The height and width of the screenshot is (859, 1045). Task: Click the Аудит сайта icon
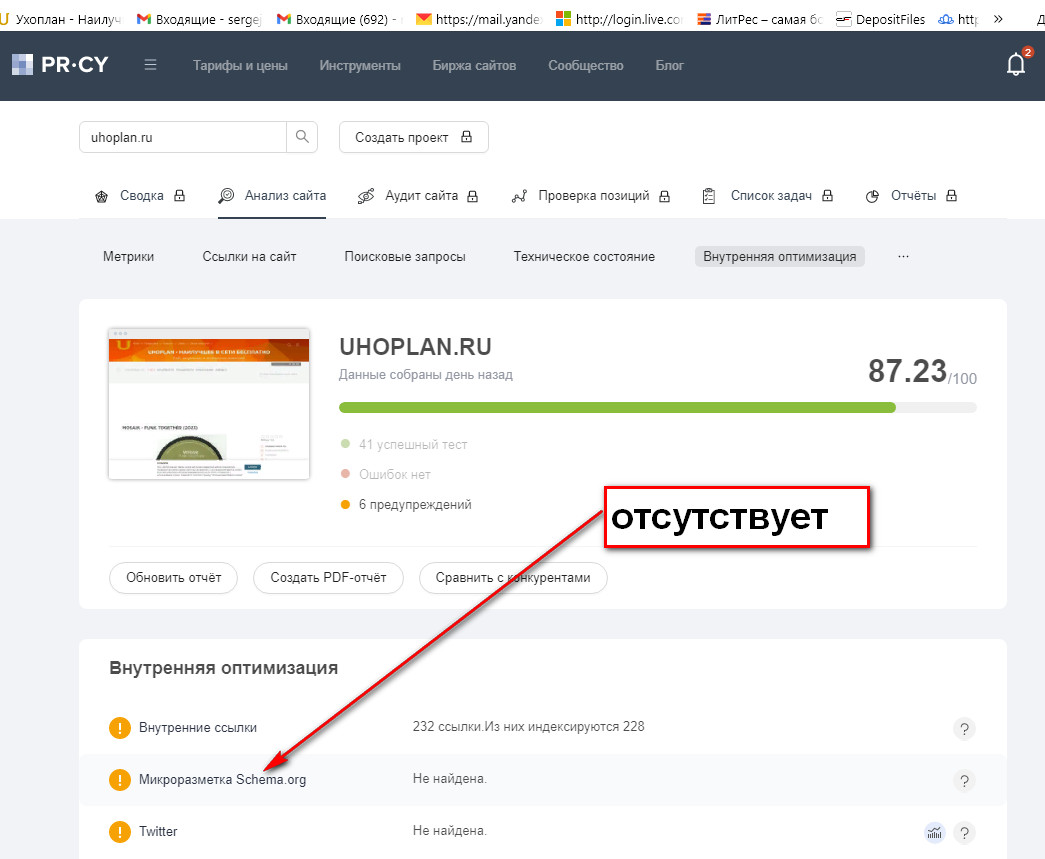pyautogui.click(x=366, y=196)
